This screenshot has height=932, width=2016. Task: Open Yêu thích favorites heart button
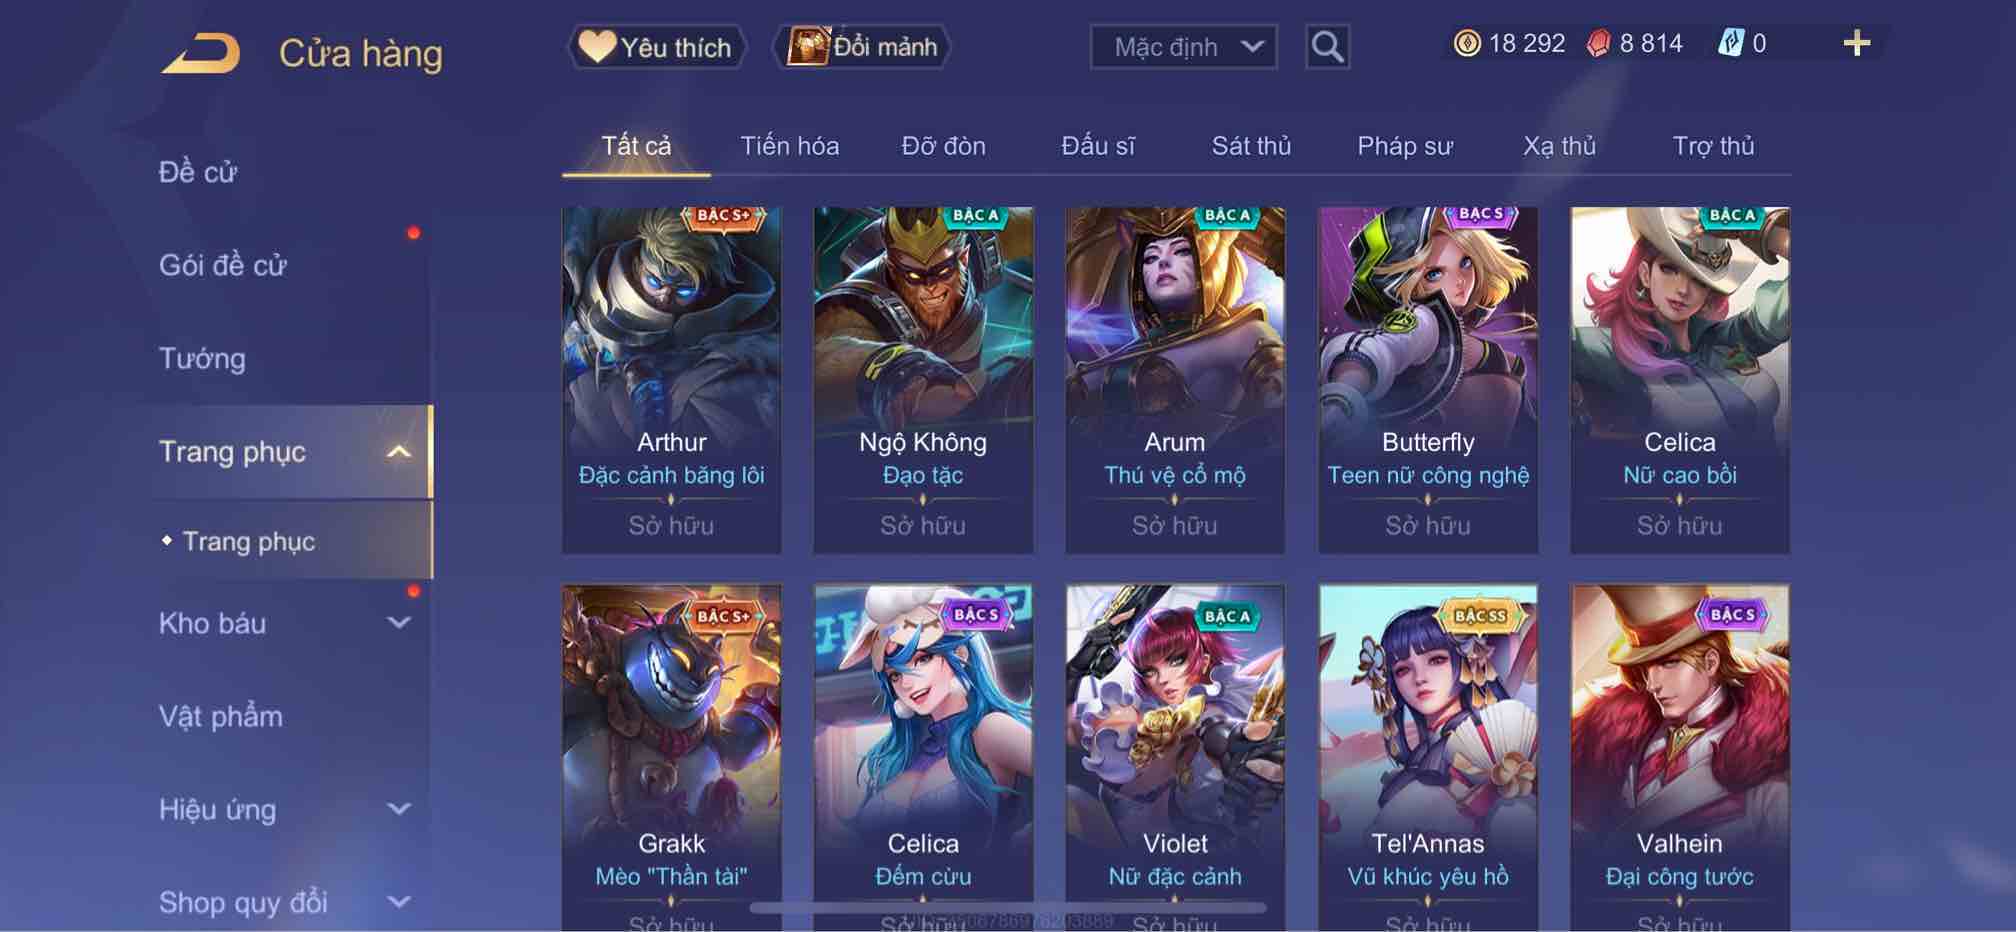(657, 47)
